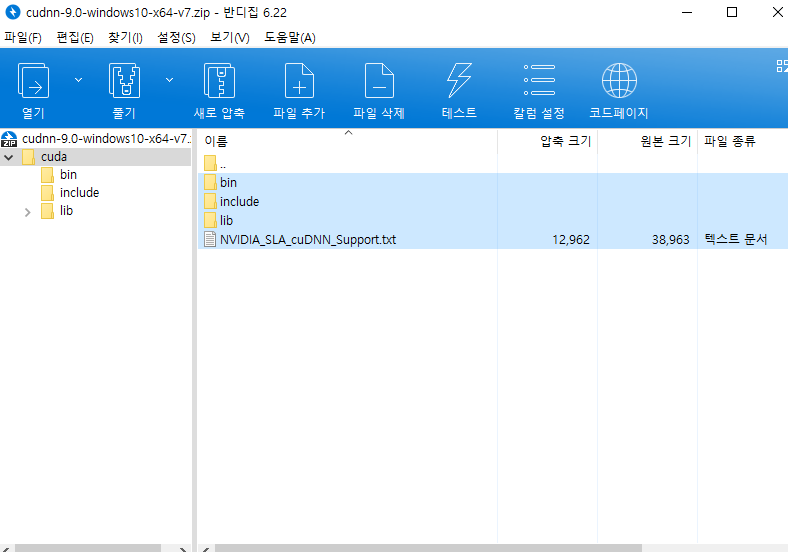Click the tree panel horizontal scrollbar

(x=88, y=548)
